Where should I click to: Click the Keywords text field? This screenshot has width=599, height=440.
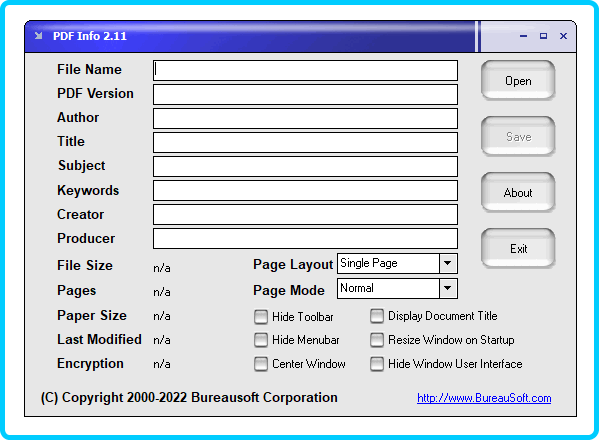coord(305,191)
